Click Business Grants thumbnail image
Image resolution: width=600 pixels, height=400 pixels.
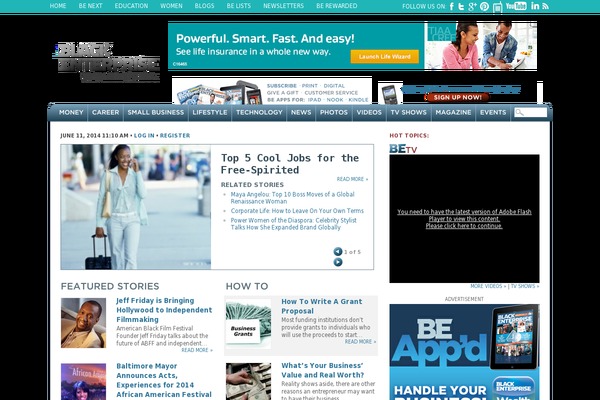tap(248, 324)
